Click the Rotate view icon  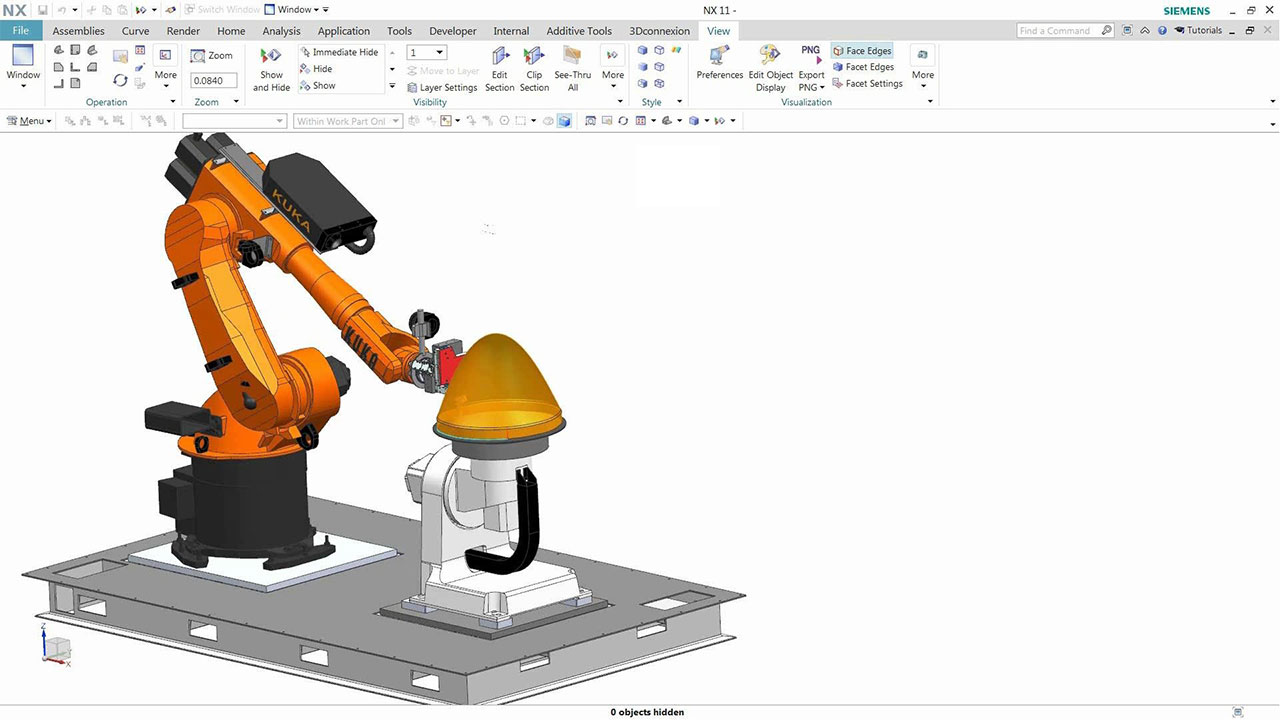120,80
